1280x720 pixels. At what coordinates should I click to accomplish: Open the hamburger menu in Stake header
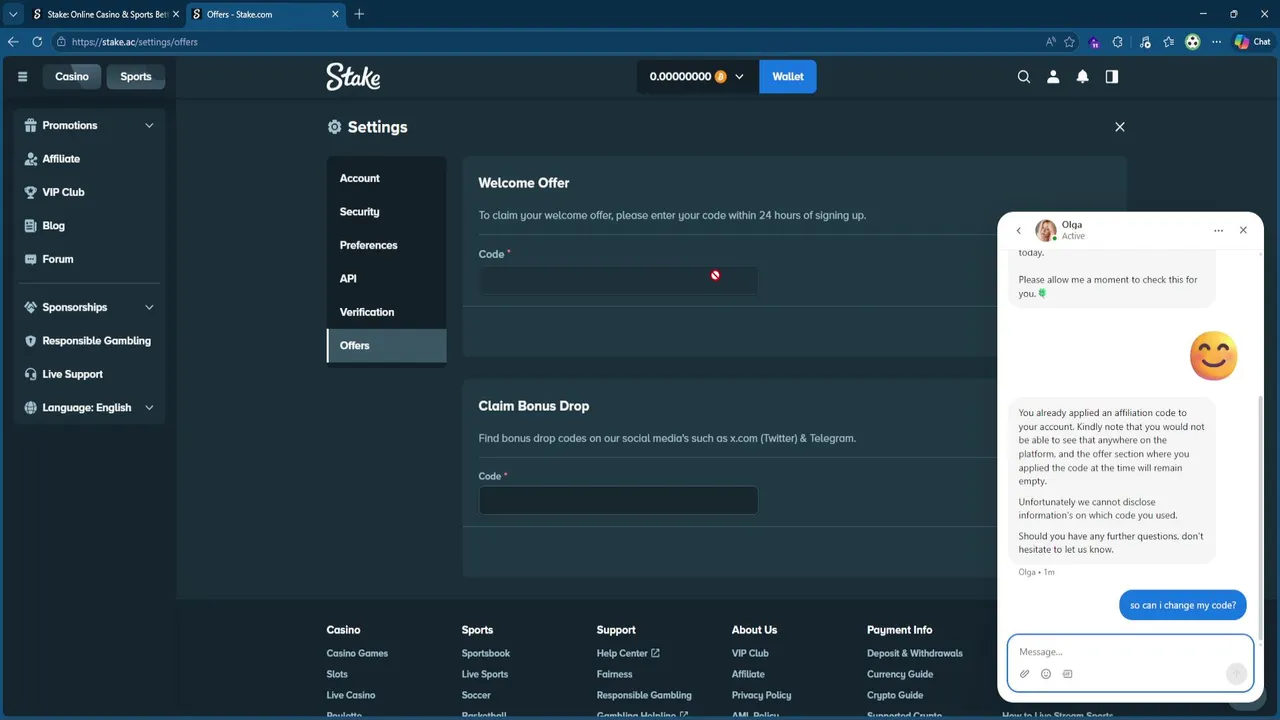[x=23, y=77]
